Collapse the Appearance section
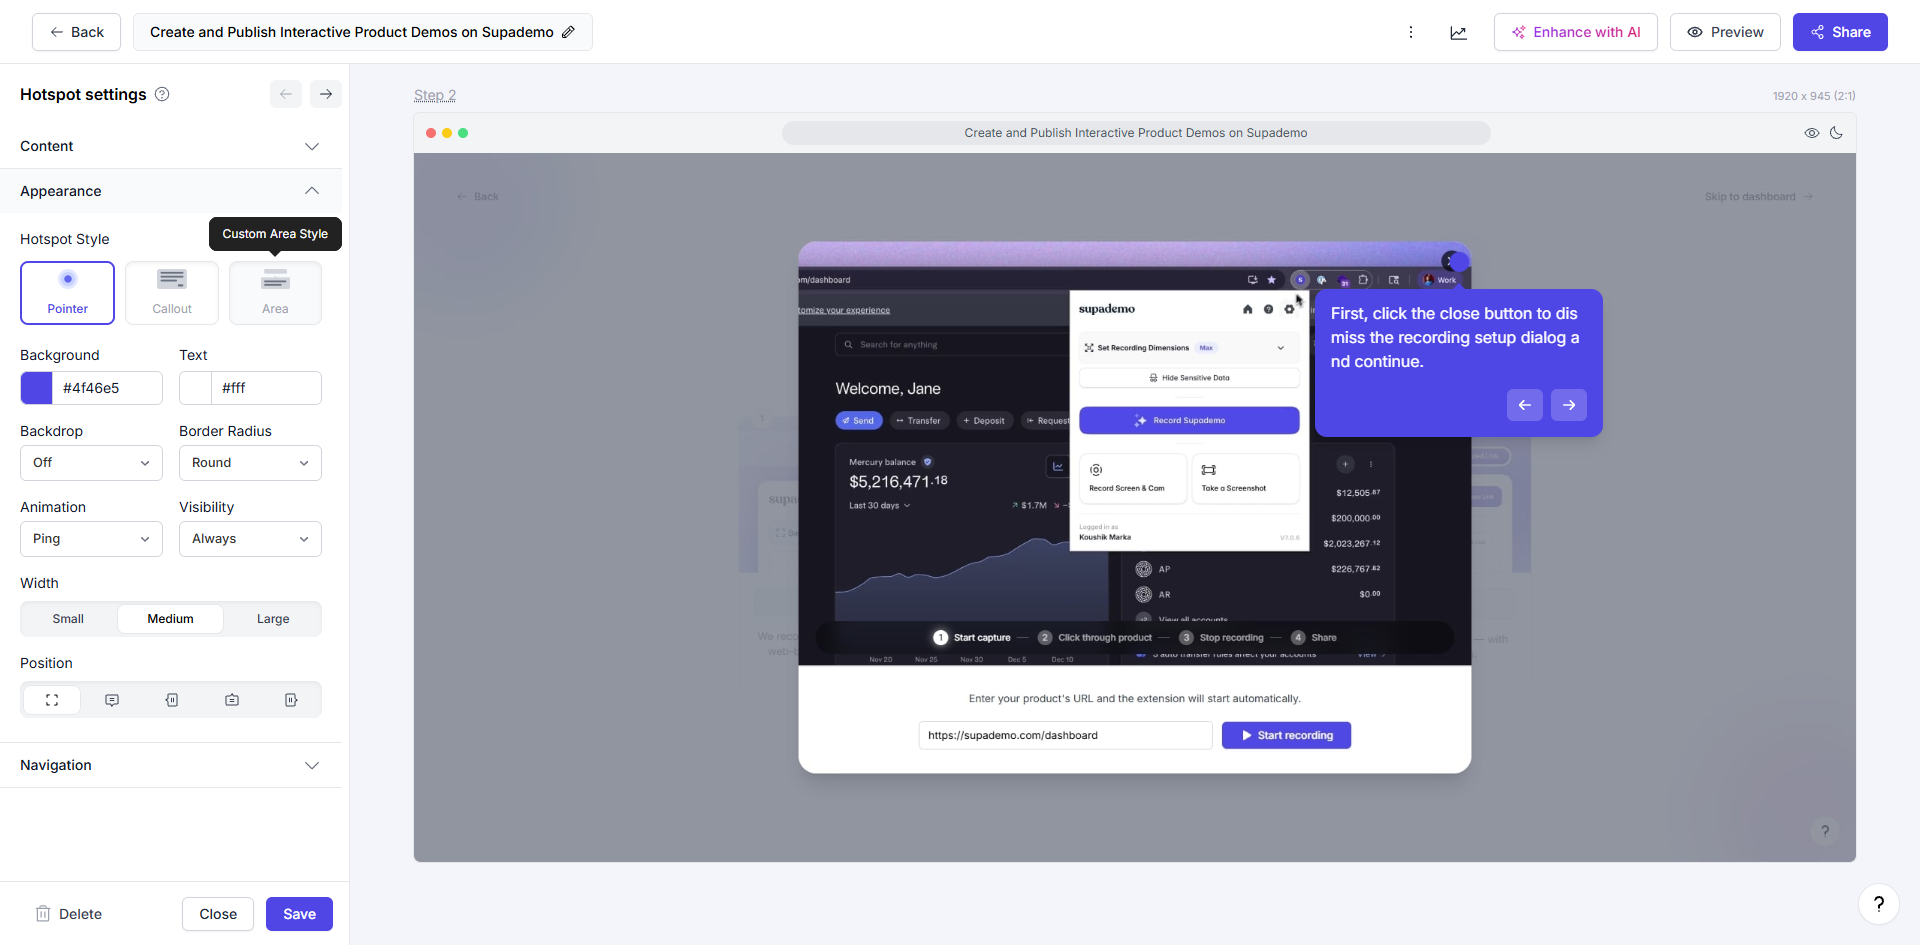Image resolution: width=1920 pixels, height=945 pixels. point(171,191)
